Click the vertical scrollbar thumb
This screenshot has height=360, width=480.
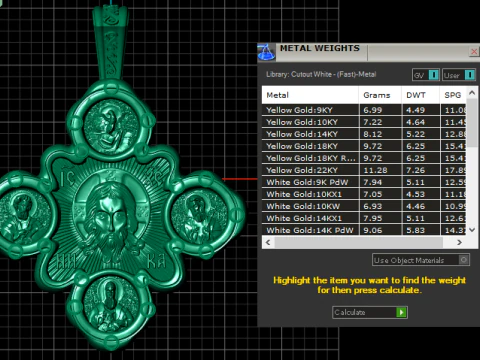(x=472, y=123)
